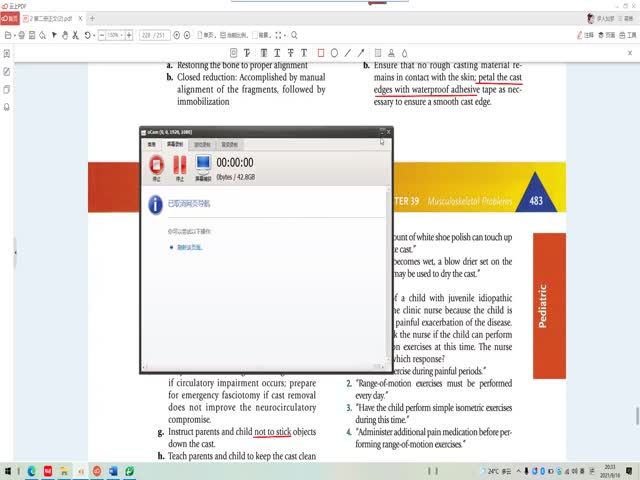
Task: Open the thumbnails sidebar panel icon
Action: [x=7, y=53]
